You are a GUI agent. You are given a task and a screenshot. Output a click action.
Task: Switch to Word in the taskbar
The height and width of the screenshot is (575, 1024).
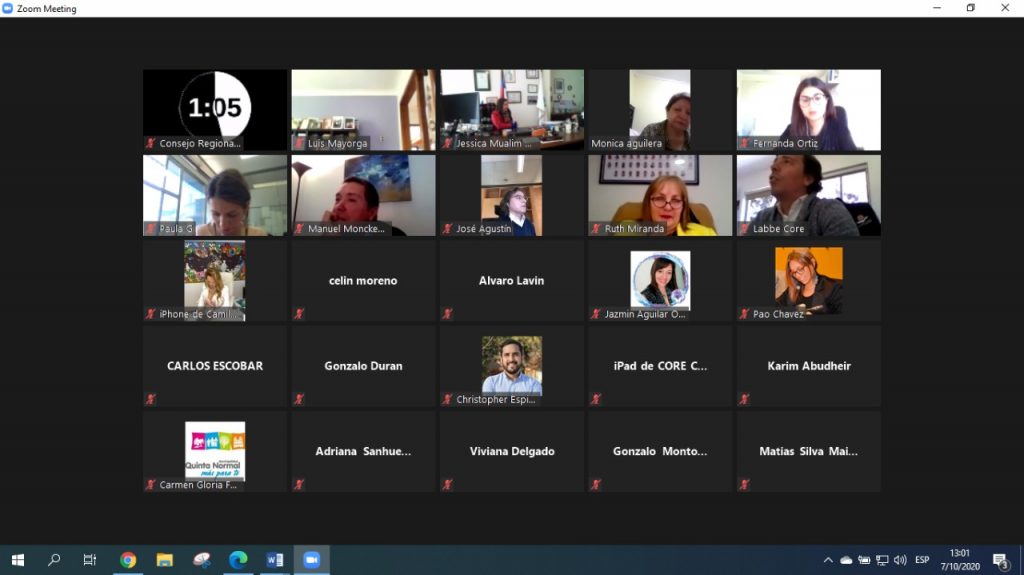pos(275,560)
